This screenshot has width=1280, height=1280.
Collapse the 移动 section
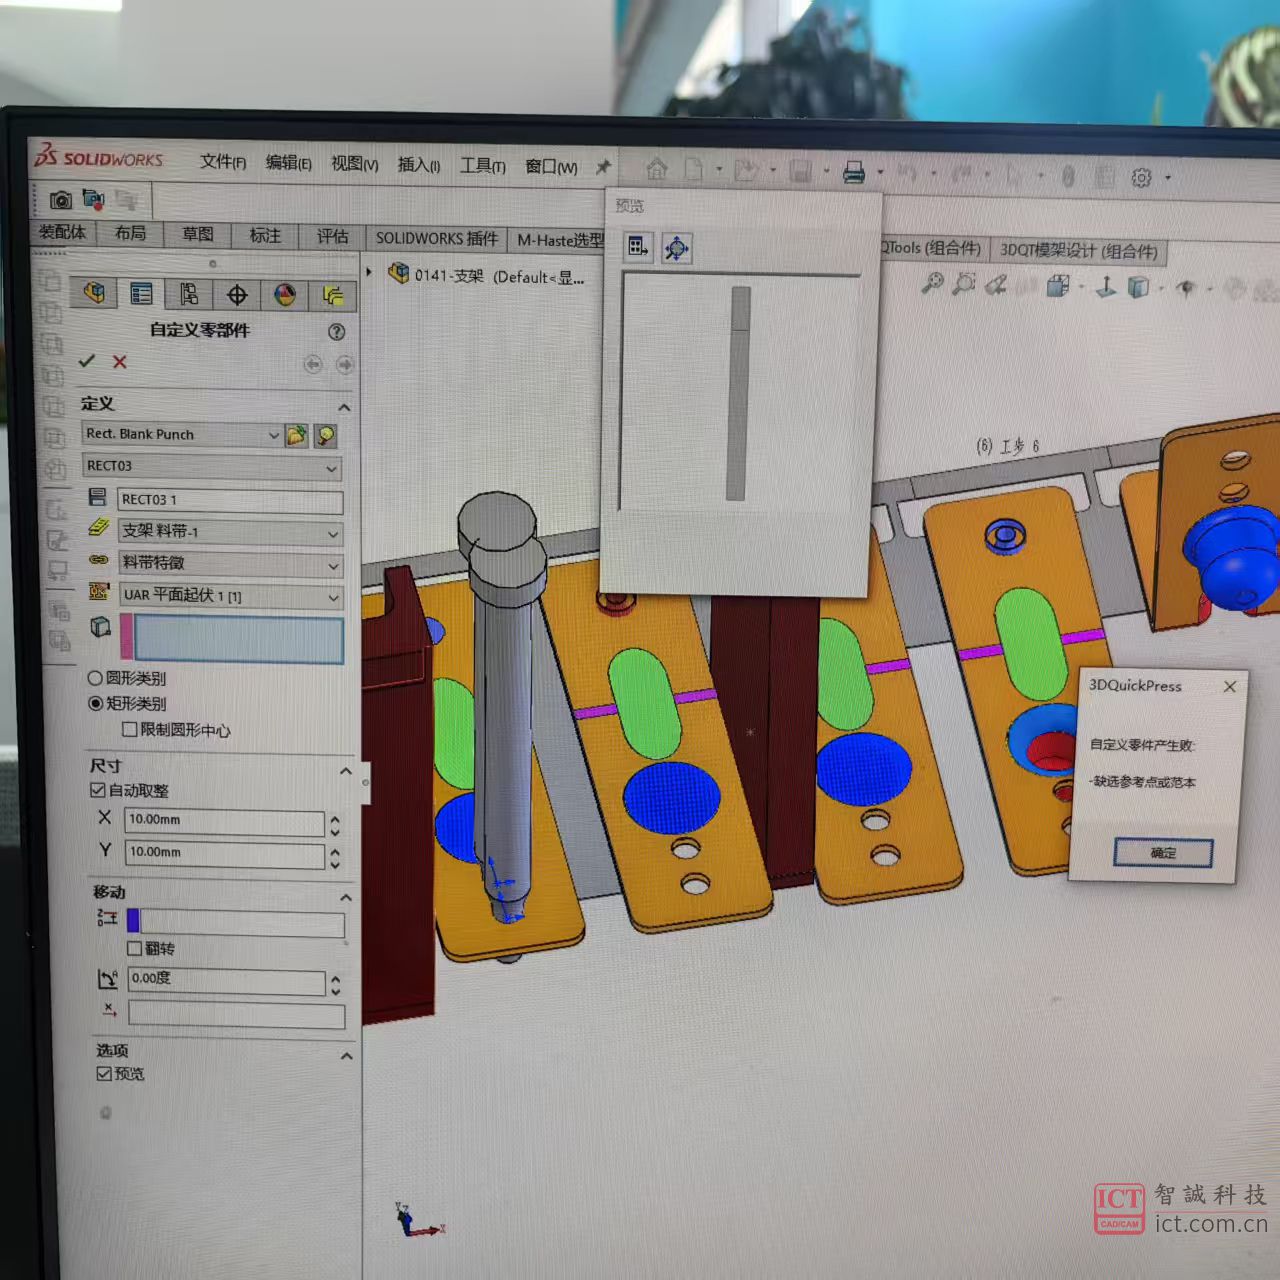pyautogui.click(x=346, y=897)
